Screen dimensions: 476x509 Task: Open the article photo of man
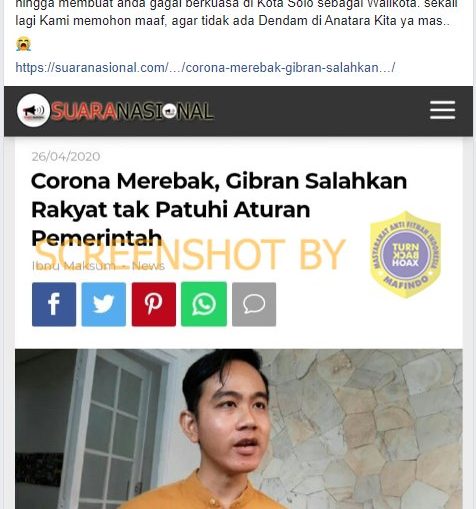[239, 429]
